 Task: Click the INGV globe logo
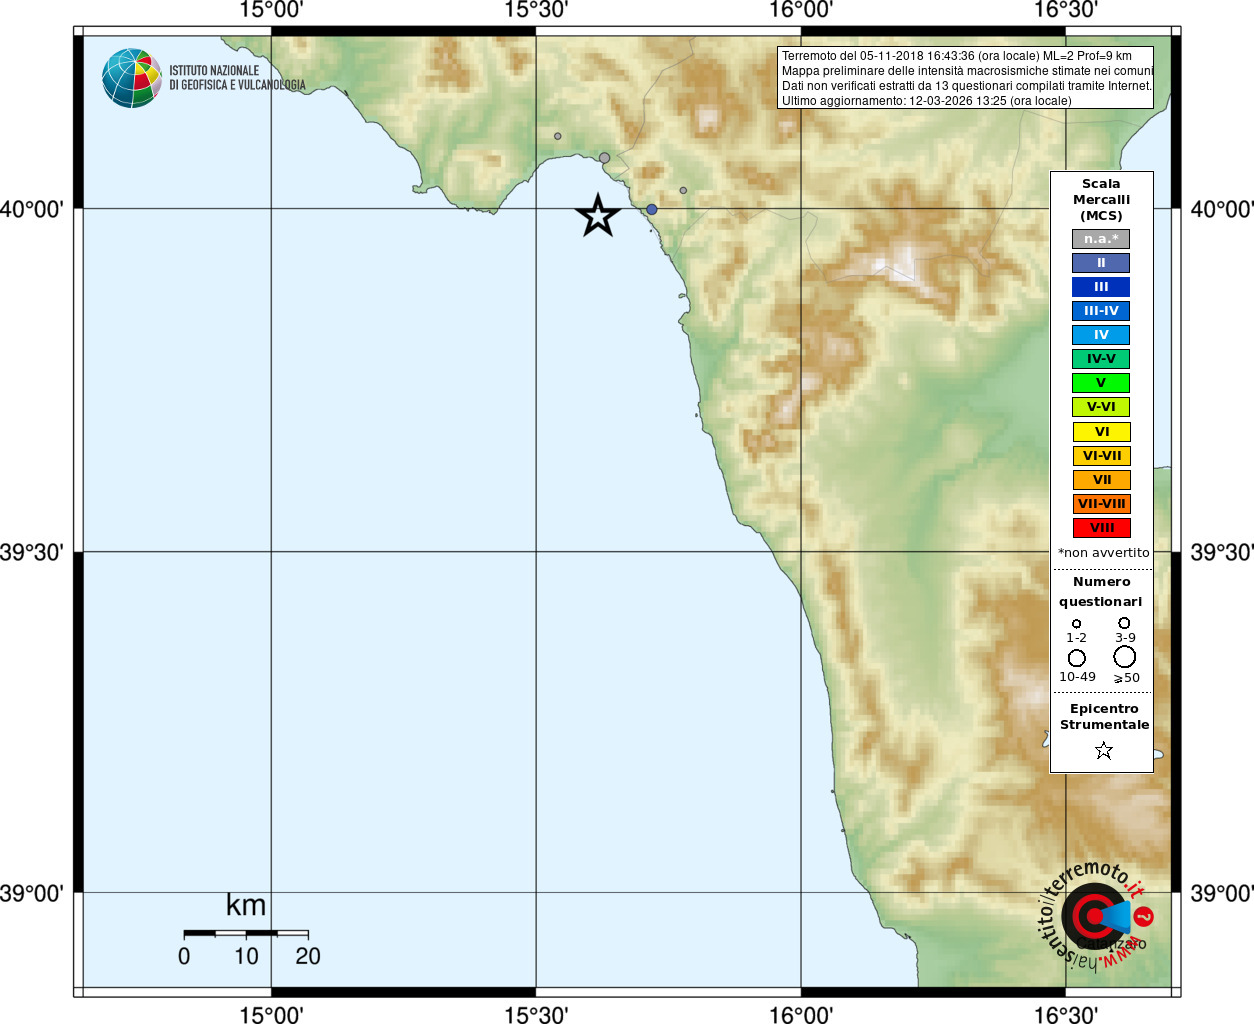(x=132, y=78)
